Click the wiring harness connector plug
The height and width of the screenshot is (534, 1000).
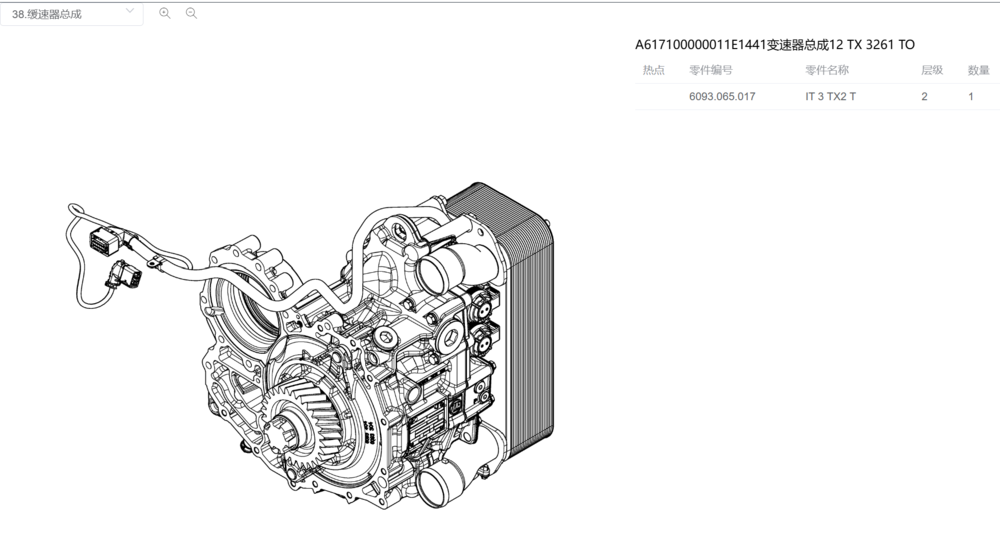click(x=102, y=240)
